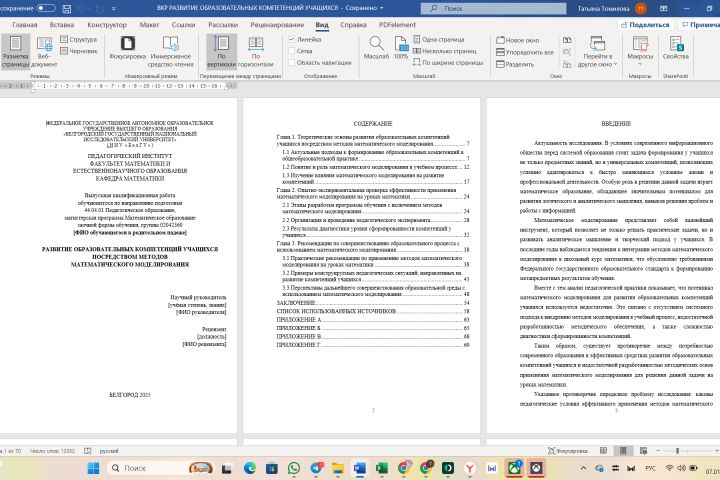Expand the Макросы dropdown

(x=640, y=64)
